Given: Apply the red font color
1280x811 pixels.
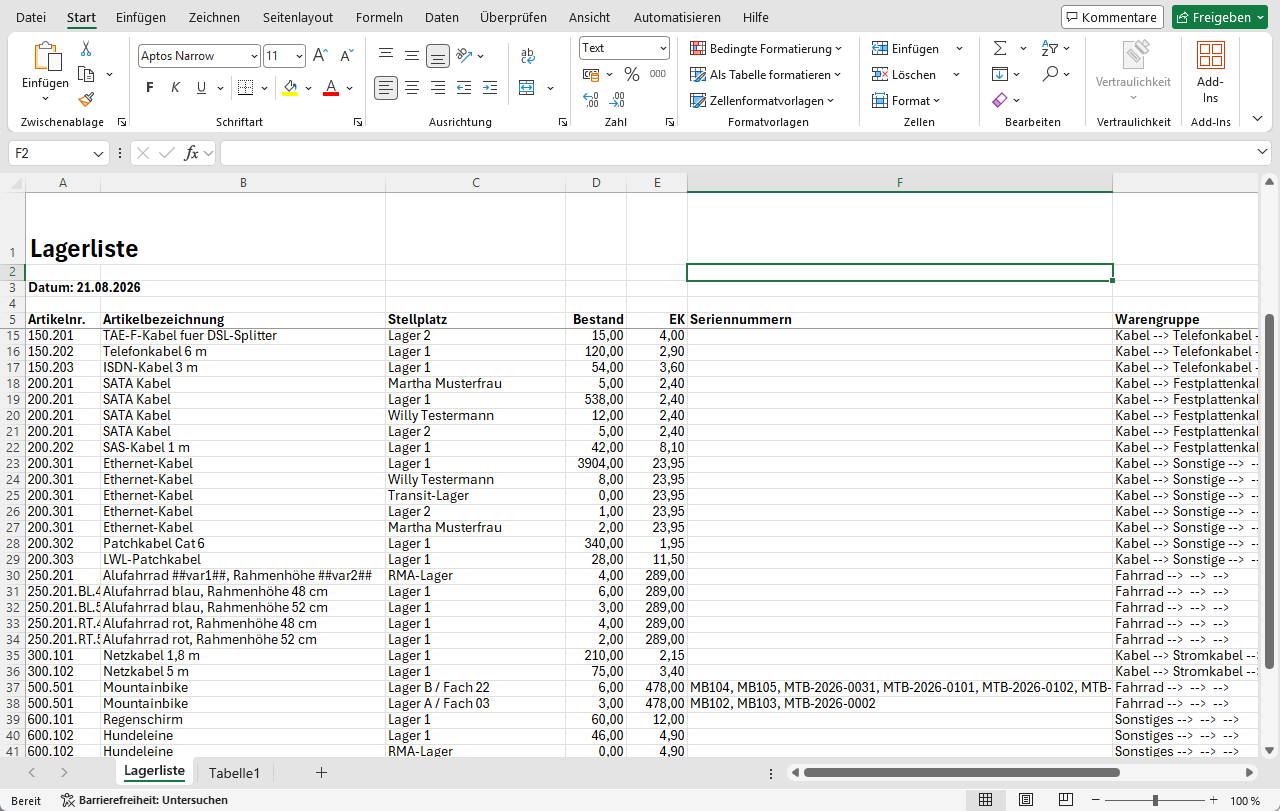Looking at the screenshot, I should (331, 88).
